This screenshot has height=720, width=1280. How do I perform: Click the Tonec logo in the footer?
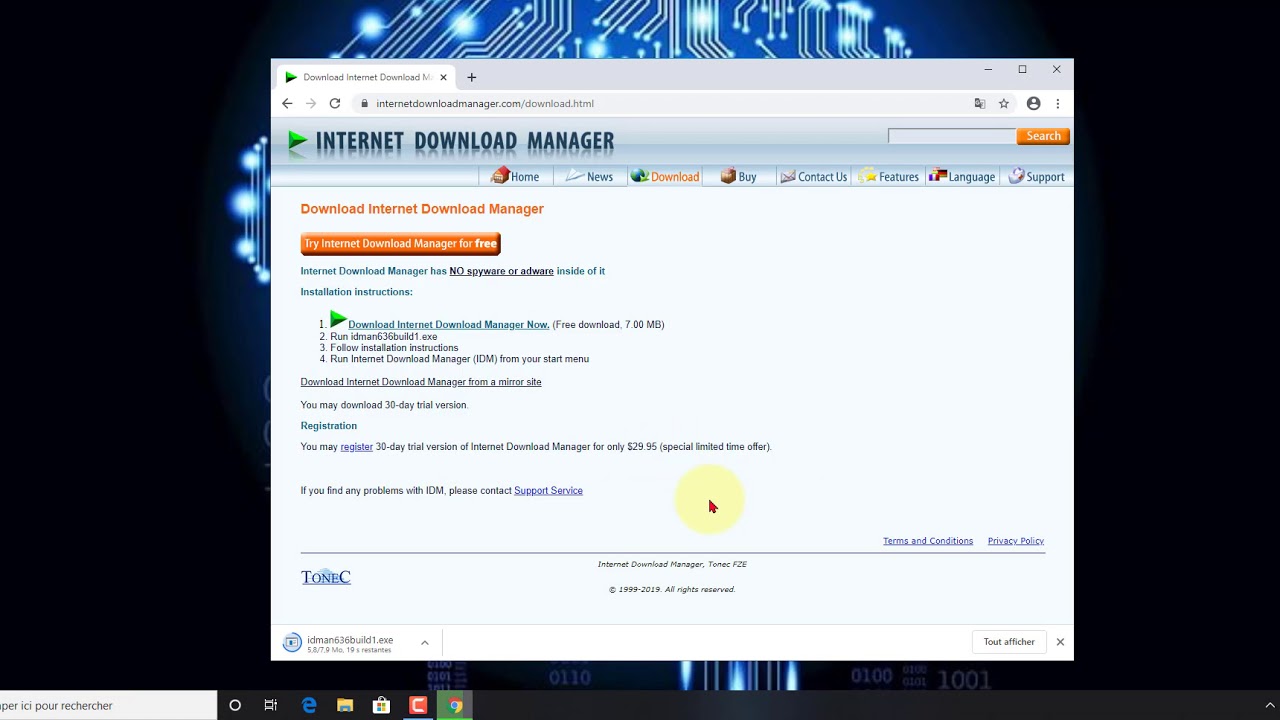326,577
